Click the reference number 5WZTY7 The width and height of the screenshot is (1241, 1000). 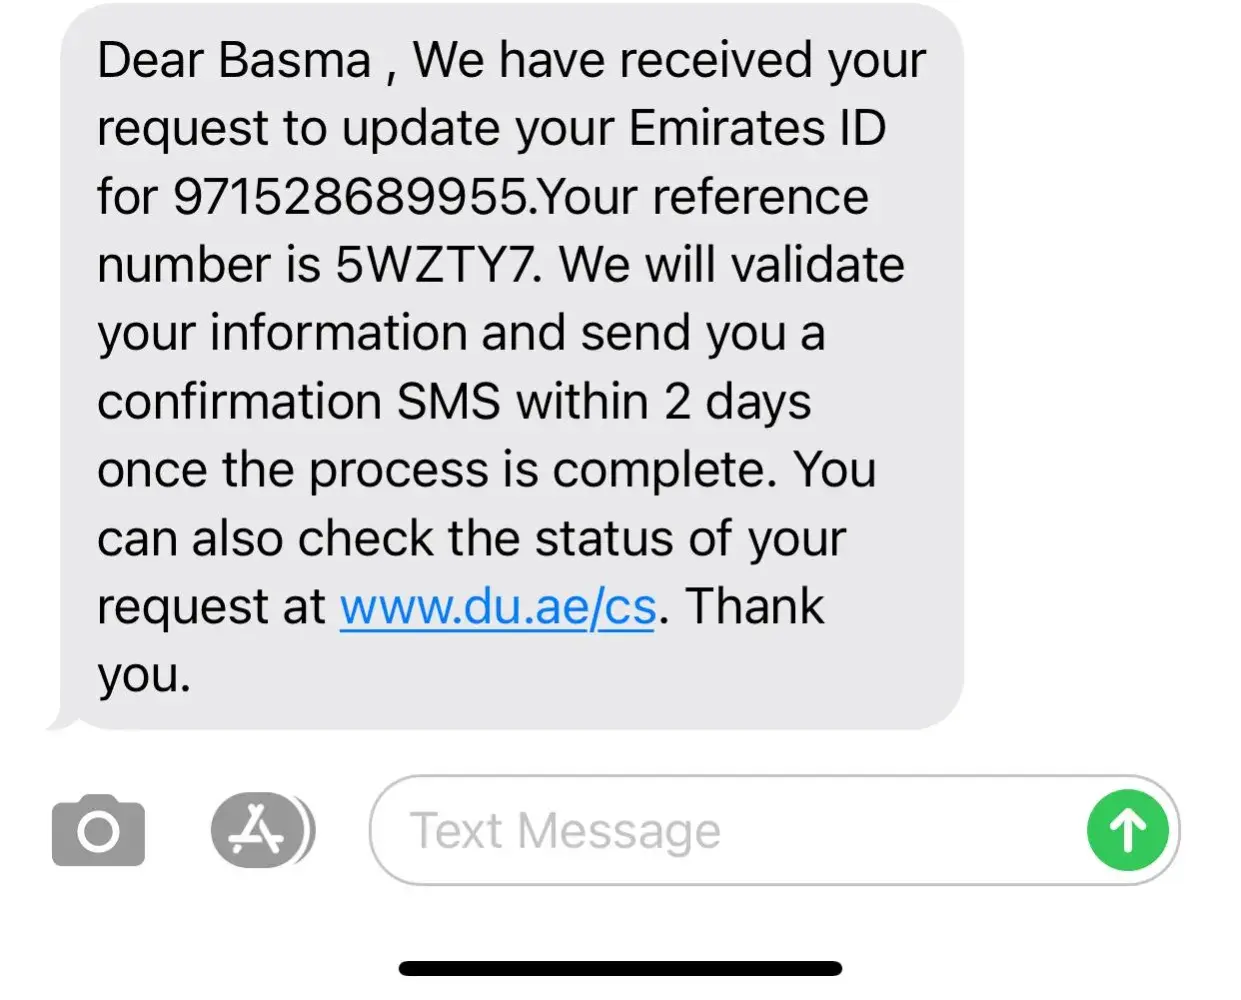tap(440, 265)
